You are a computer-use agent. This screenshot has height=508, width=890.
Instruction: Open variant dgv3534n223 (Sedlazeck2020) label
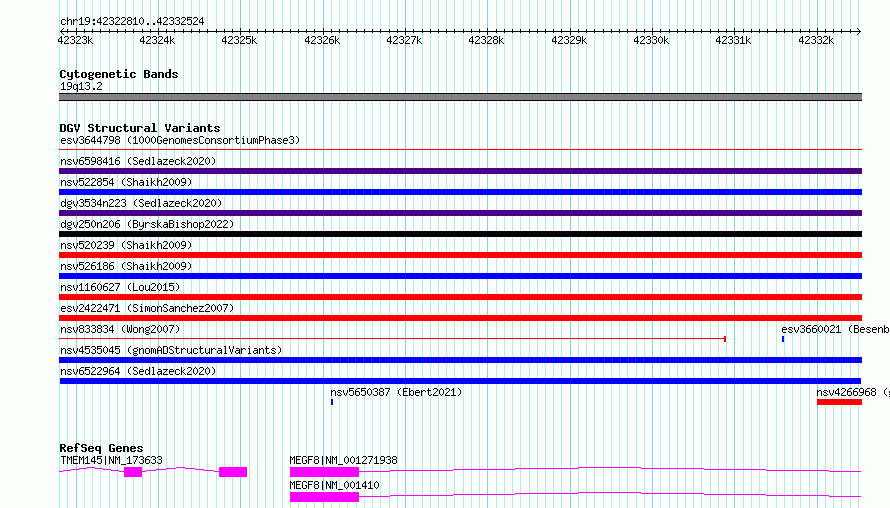pos(141,203)
